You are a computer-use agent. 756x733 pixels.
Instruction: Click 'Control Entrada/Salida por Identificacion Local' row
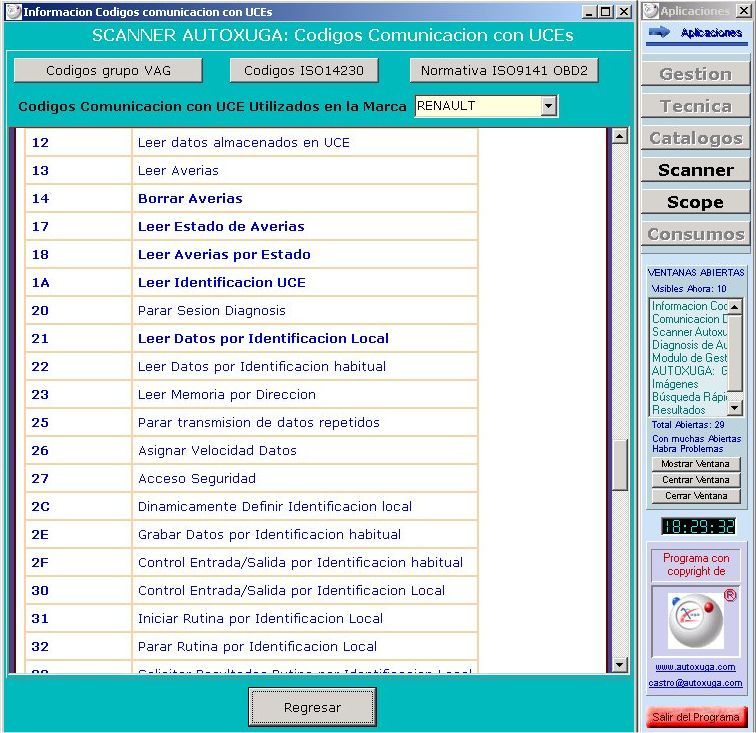[x=251, y=590]
